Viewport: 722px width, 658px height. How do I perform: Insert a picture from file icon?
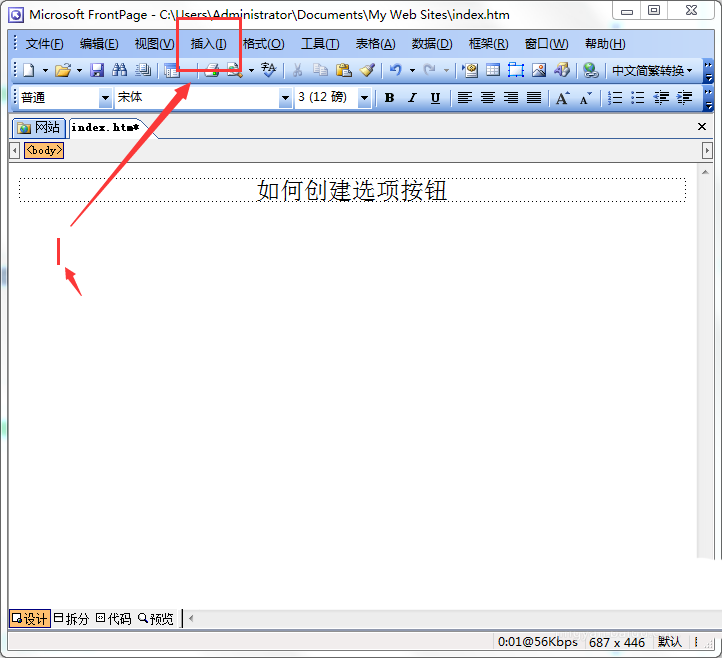tap(539, 70)
